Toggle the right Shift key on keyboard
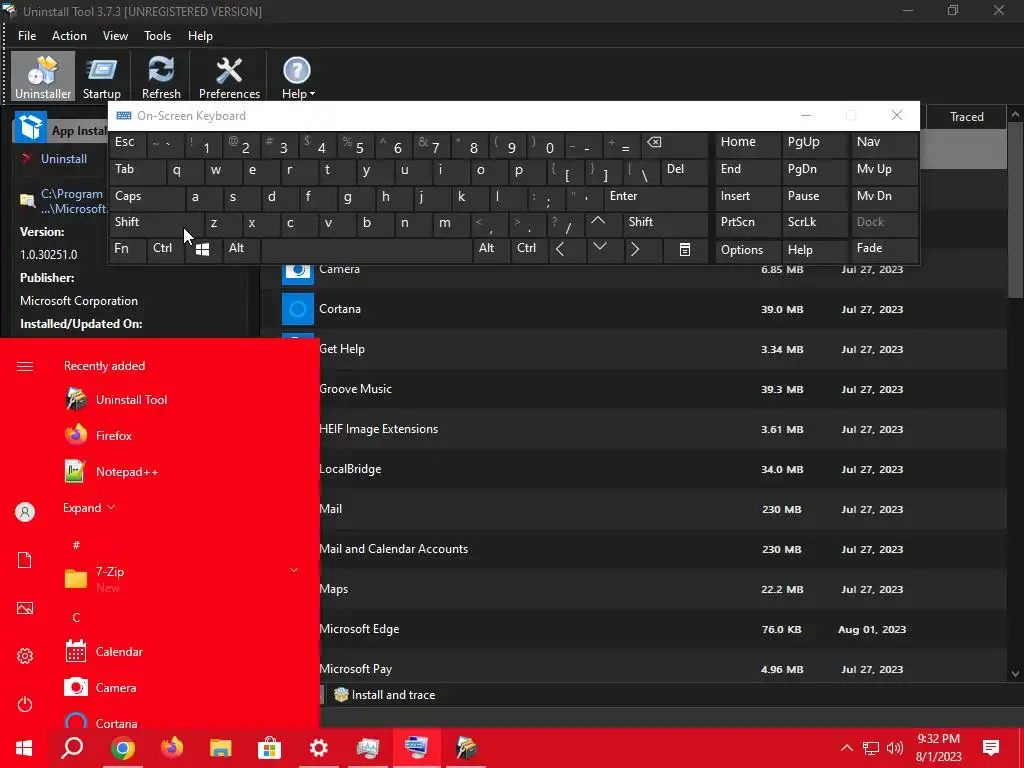 coord(665,224)
